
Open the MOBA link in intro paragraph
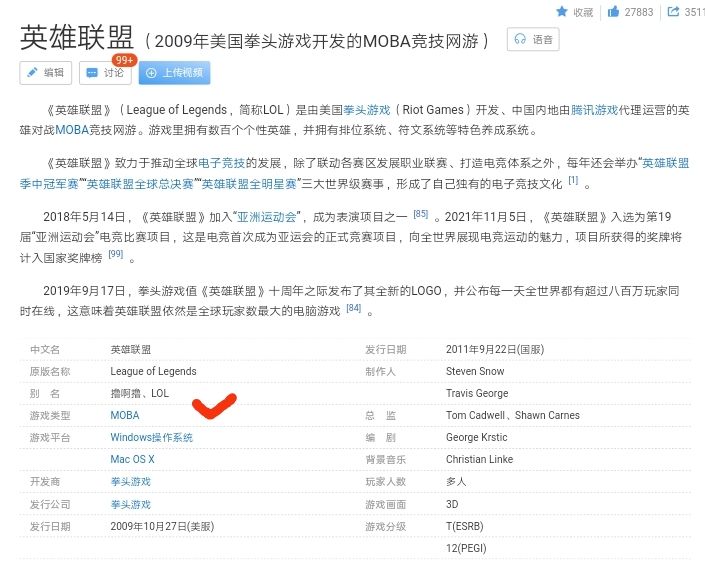coord(72,130)
